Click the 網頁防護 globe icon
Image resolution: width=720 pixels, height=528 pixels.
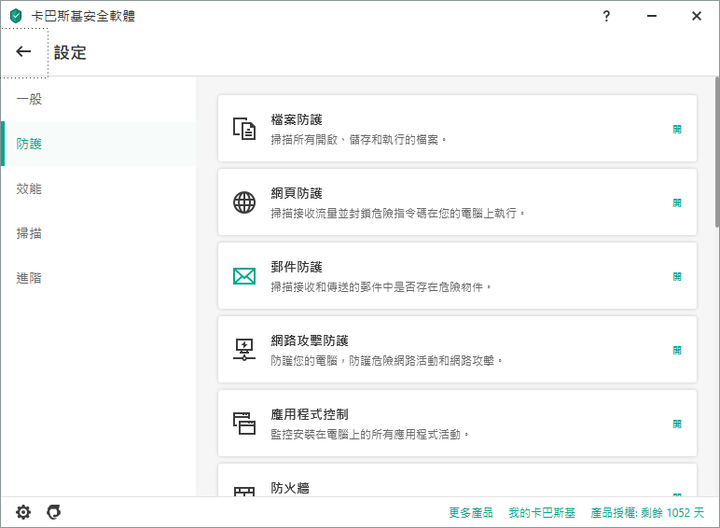(244, 202)
